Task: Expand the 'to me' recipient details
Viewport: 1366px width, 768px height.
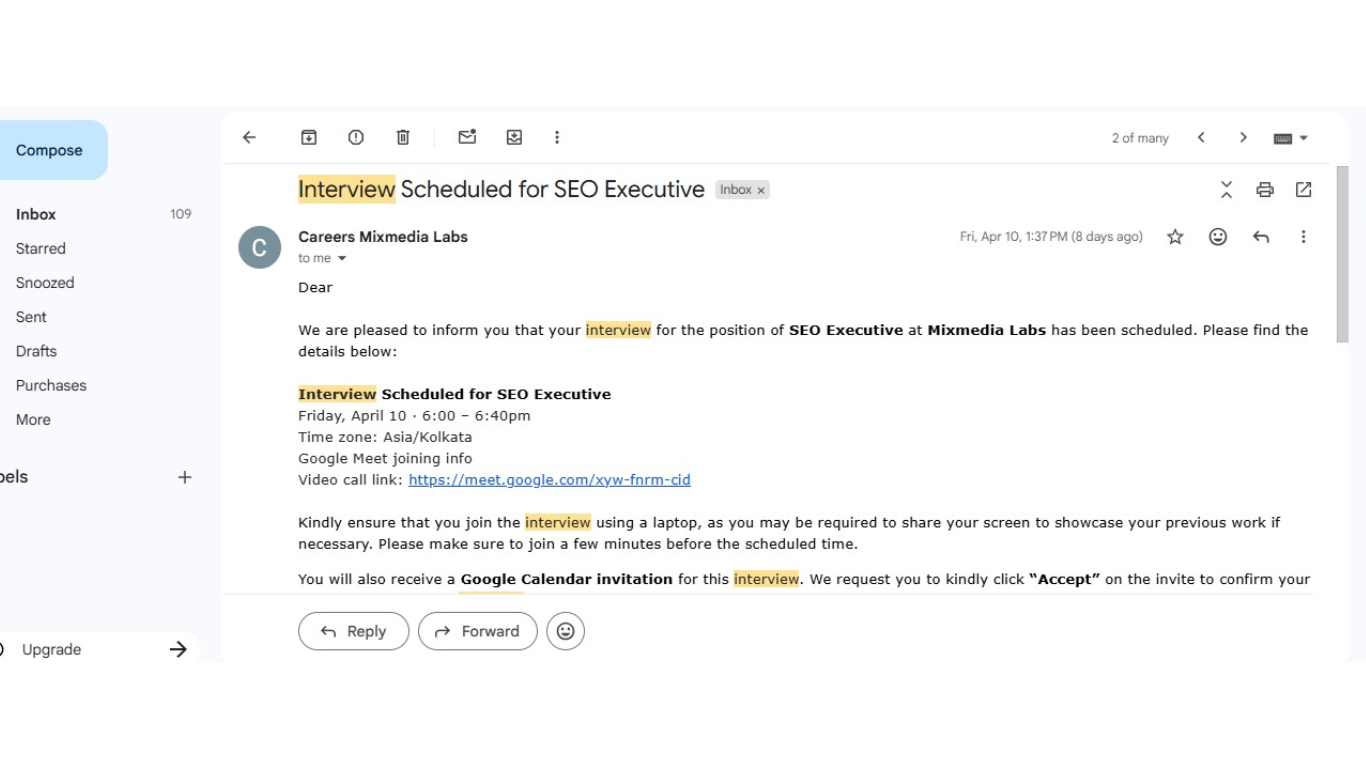Action: (x=342, y=258)
